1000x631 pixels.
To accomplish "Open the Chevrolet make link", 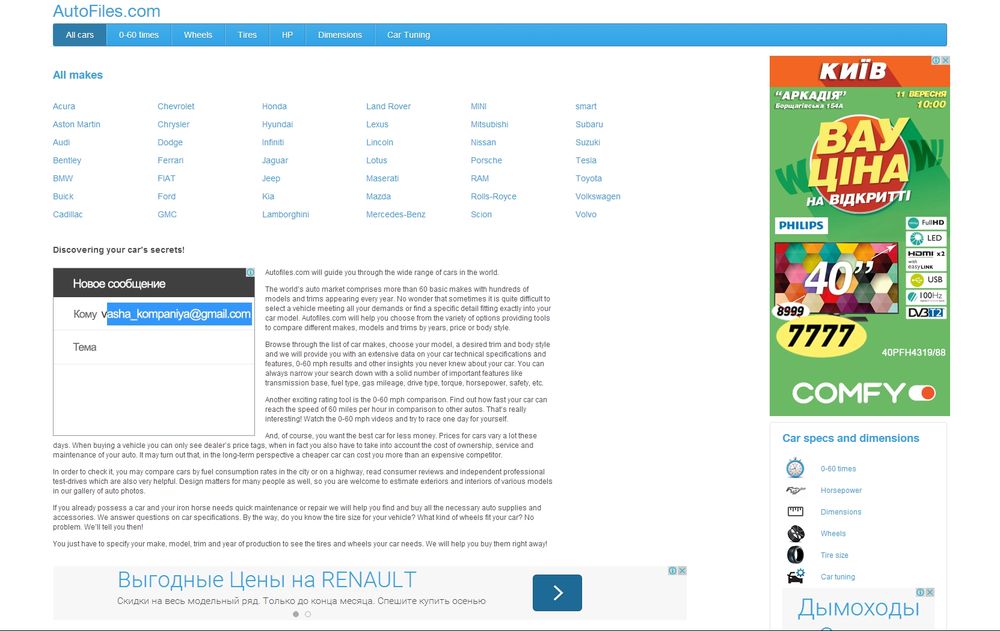I will tap(176, 107).
